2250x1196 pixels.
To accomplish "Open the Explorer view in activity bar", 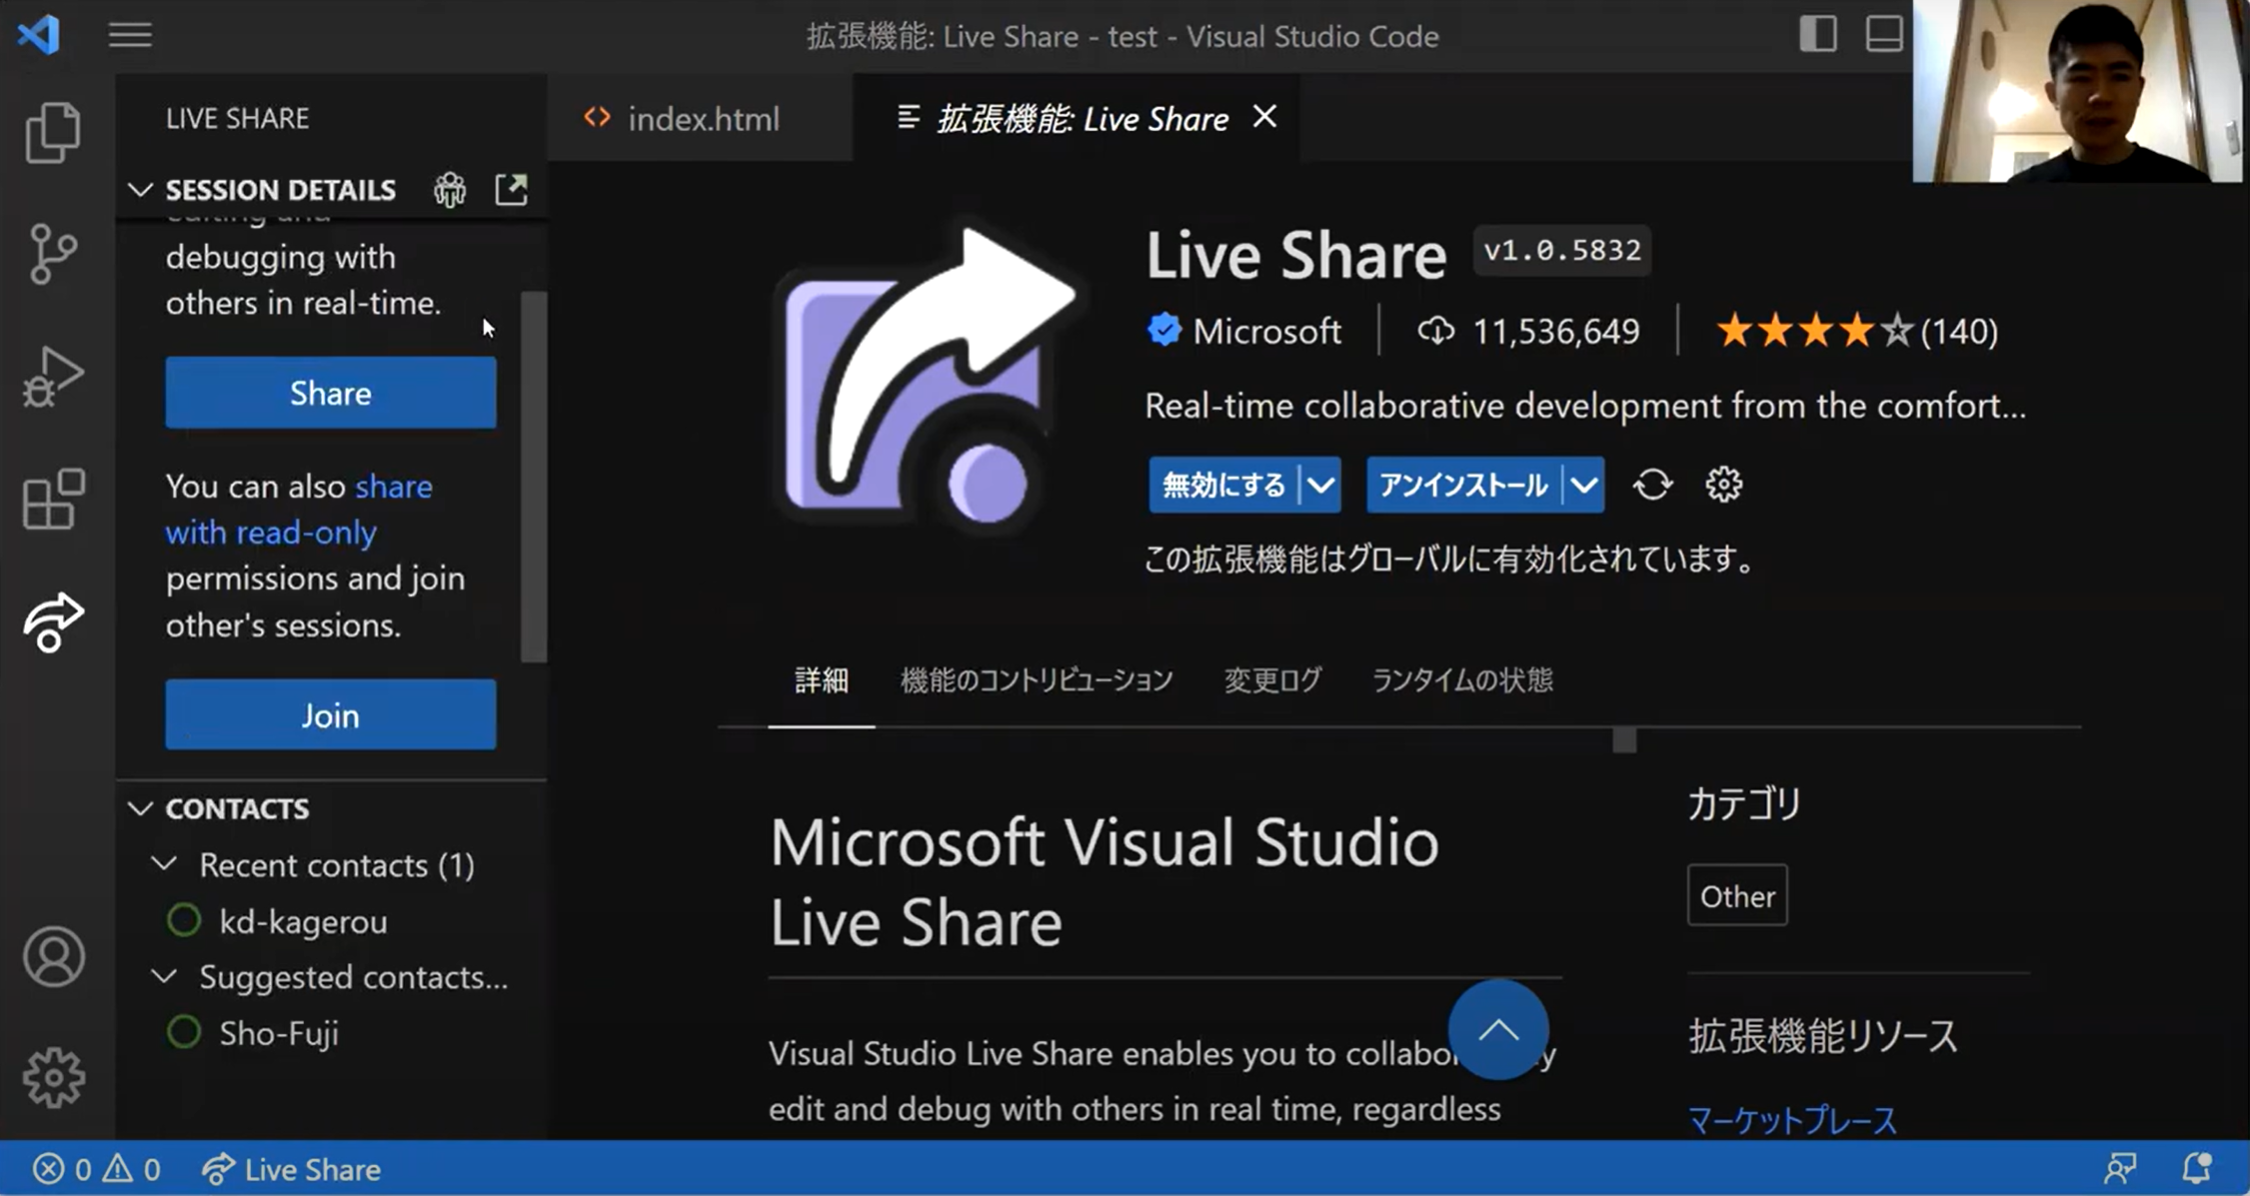I will click(53, 132).
